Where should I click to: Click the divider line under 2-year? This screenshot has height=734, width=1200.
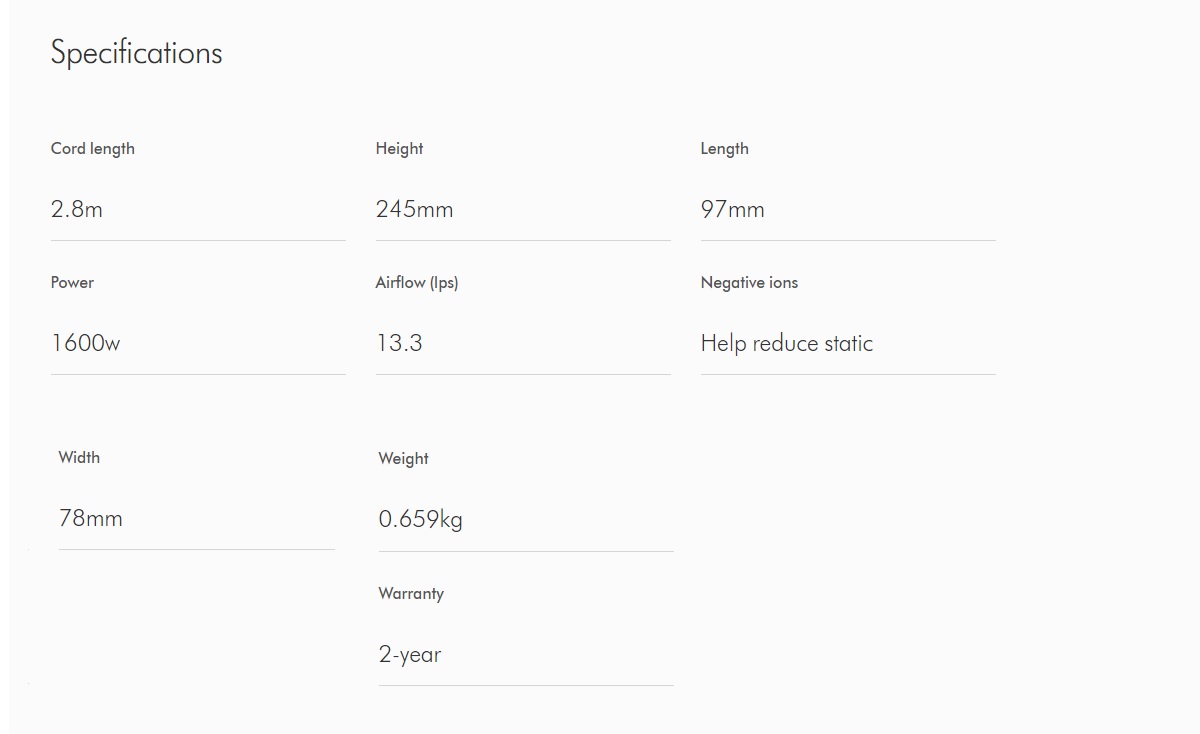click(526, 685)
